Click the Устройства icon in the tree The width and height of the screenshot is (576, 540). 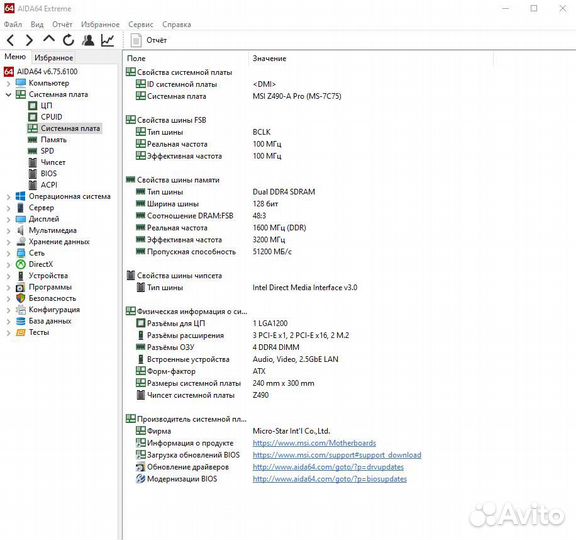pos(21,276)
